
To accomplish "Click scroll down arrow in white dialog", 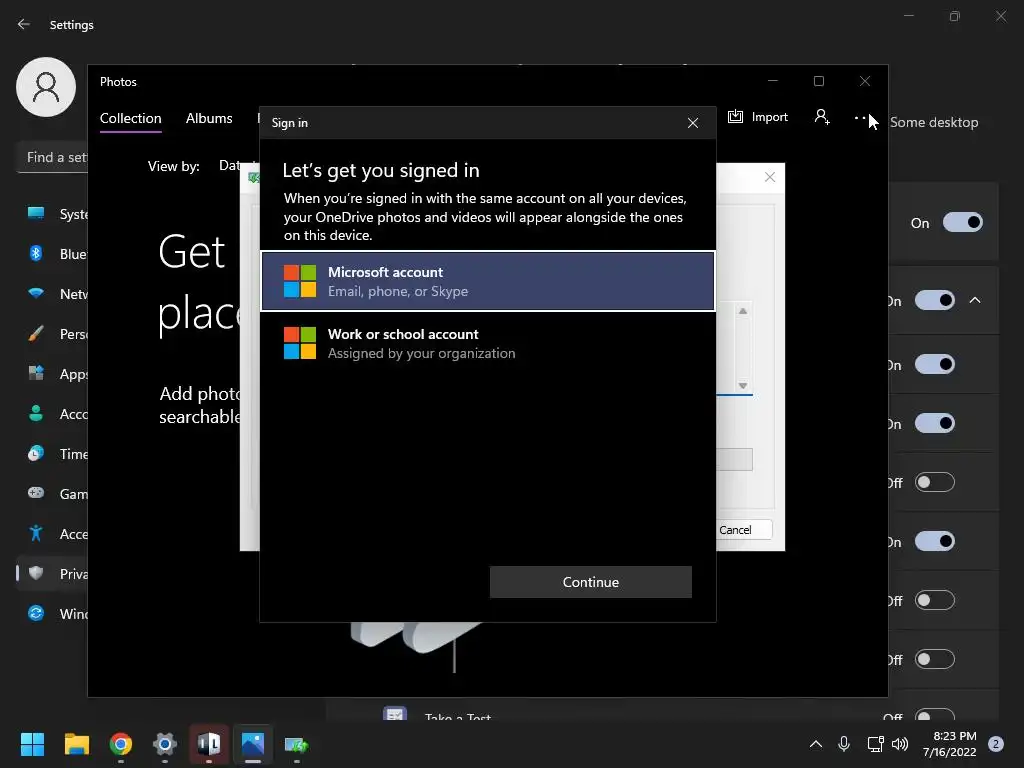I will [743, 385].
